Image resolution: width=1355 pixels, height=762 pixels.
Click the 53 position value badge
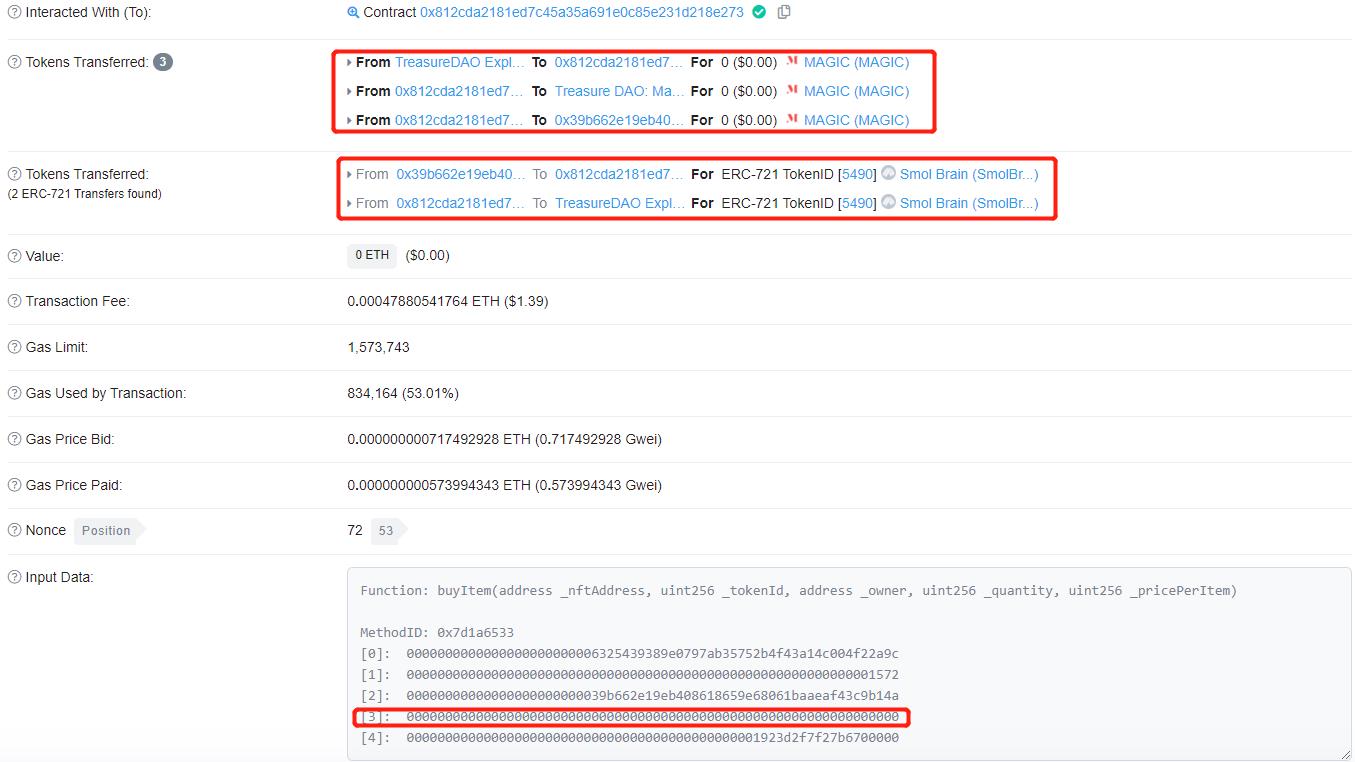[386, 531]
